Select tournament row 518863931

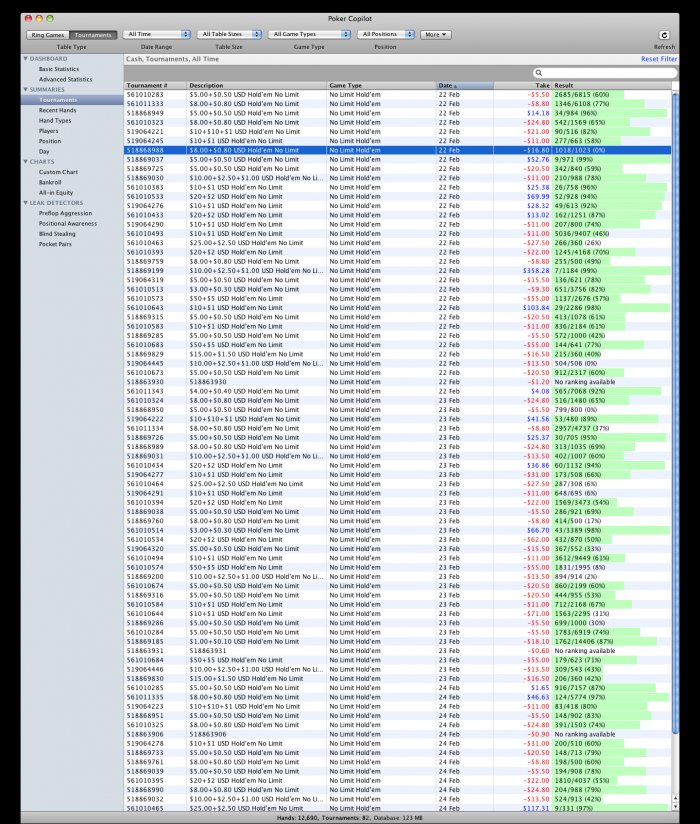click(398, 651)
